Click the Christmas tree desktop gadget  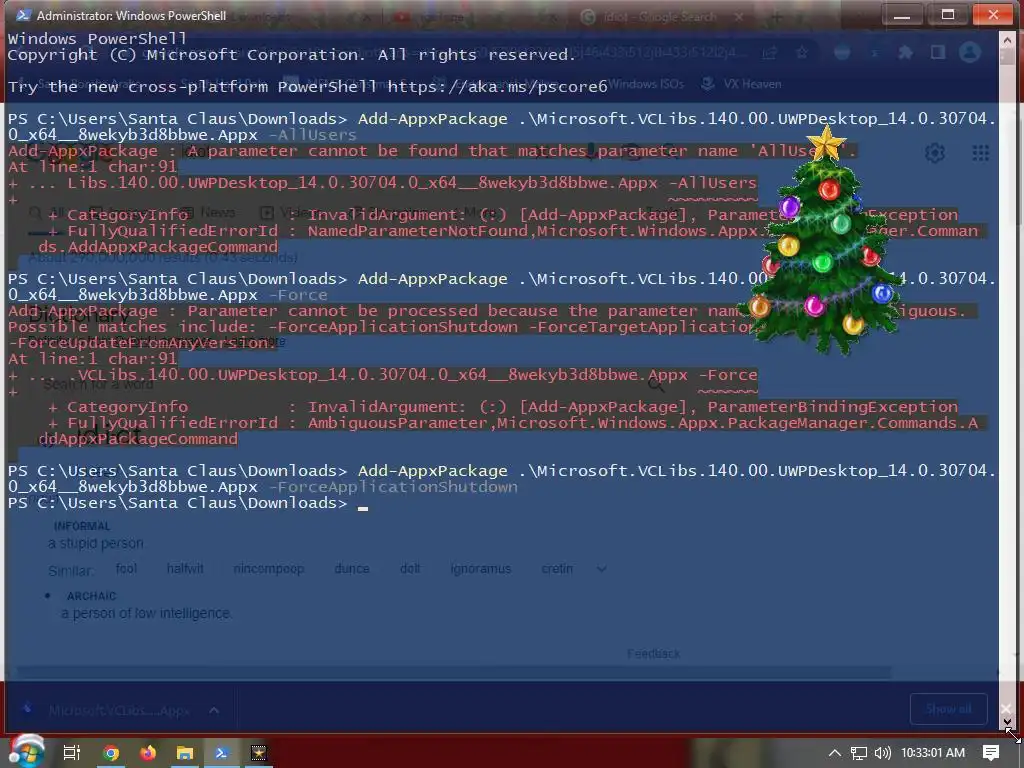(826, 243)
